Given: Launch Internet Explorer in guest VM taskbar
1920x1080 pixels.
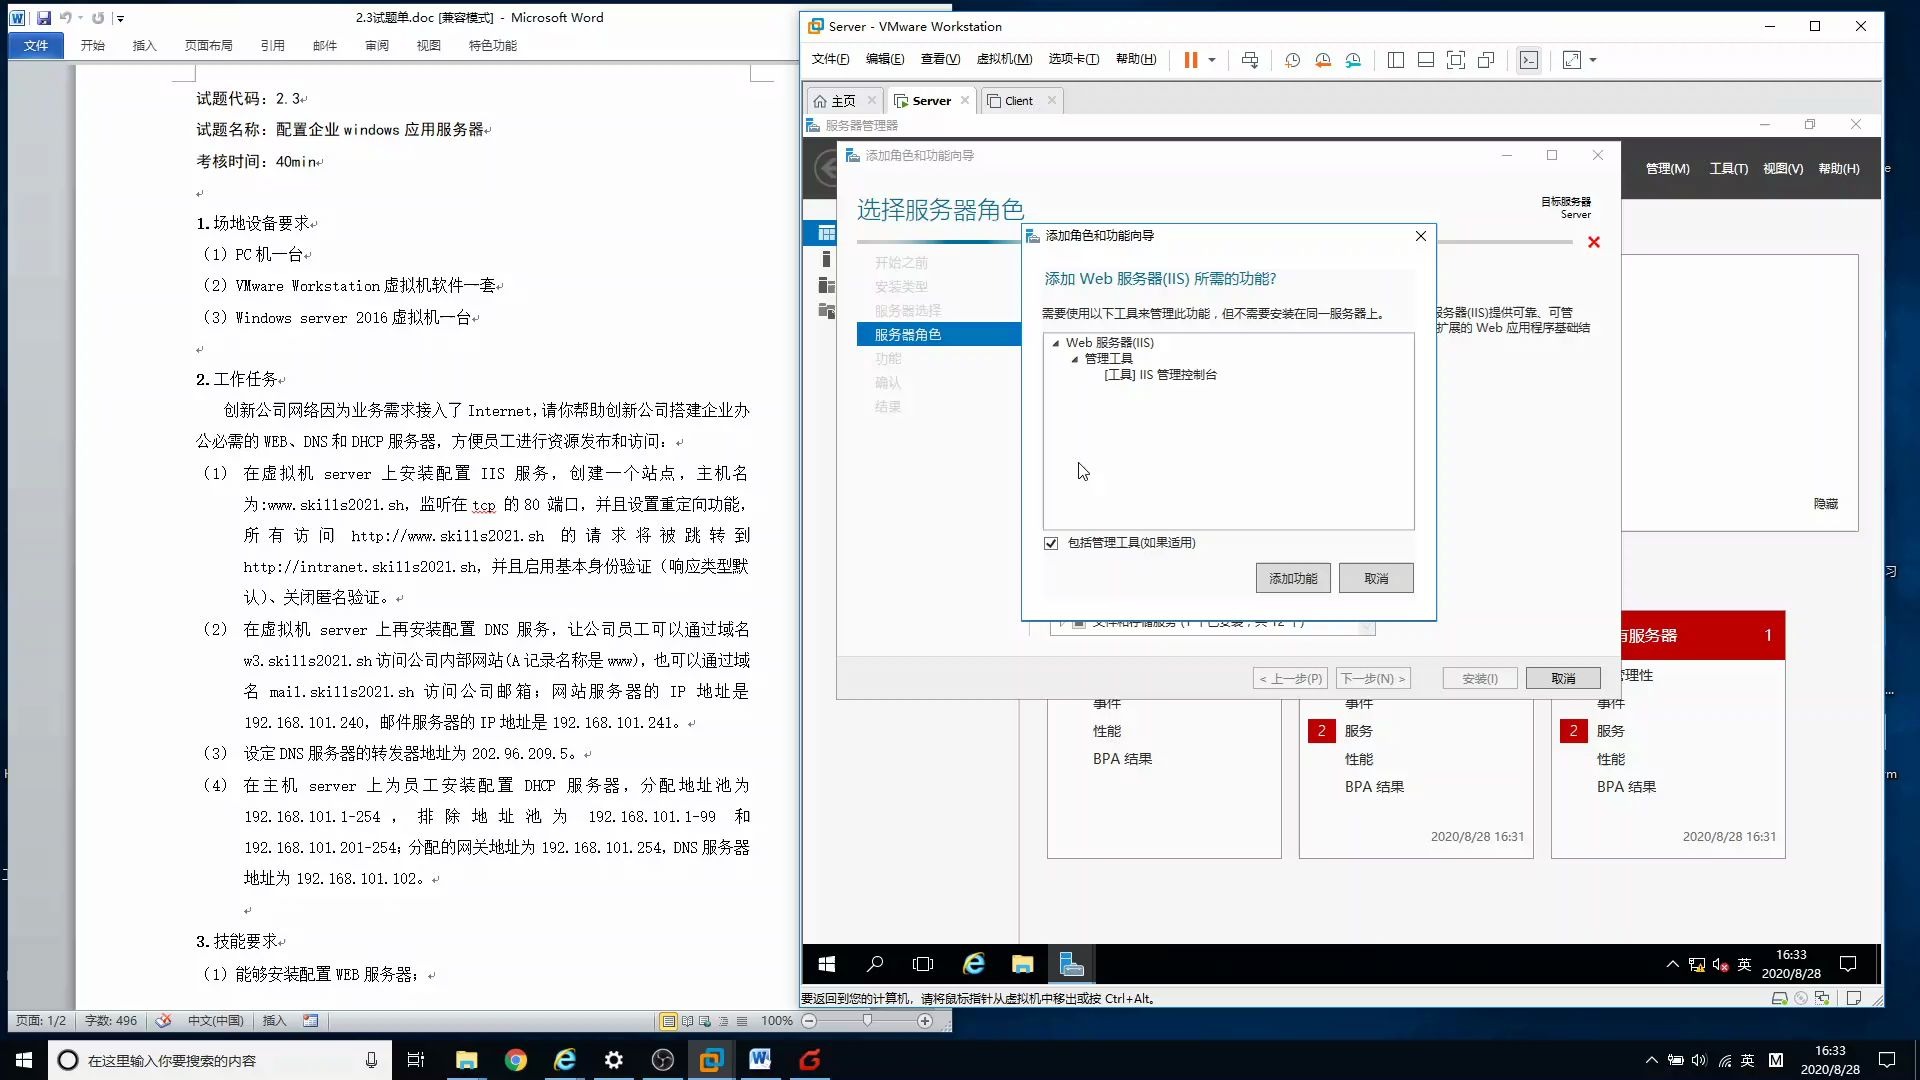Looking at the screenshot, I should pos(973,964).
